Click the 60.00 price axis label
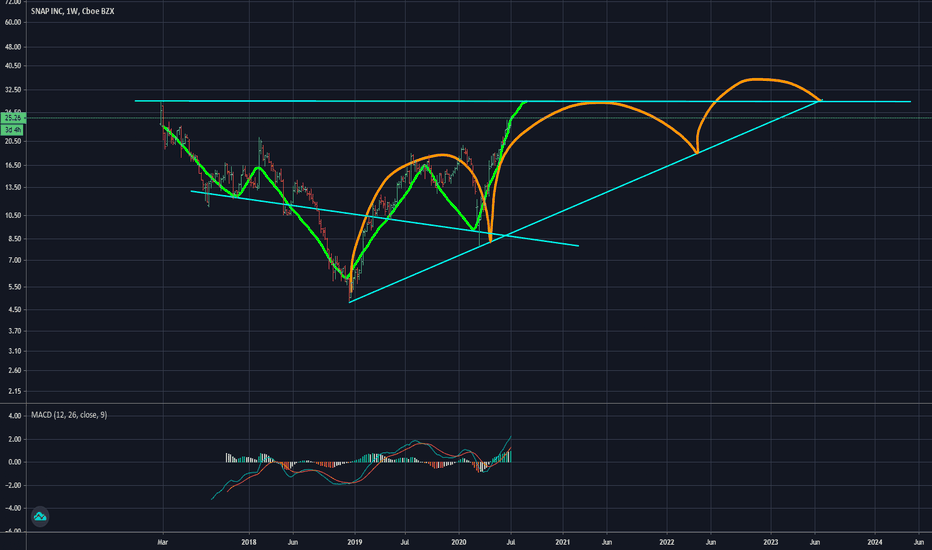932x550 pixels. 12,23
